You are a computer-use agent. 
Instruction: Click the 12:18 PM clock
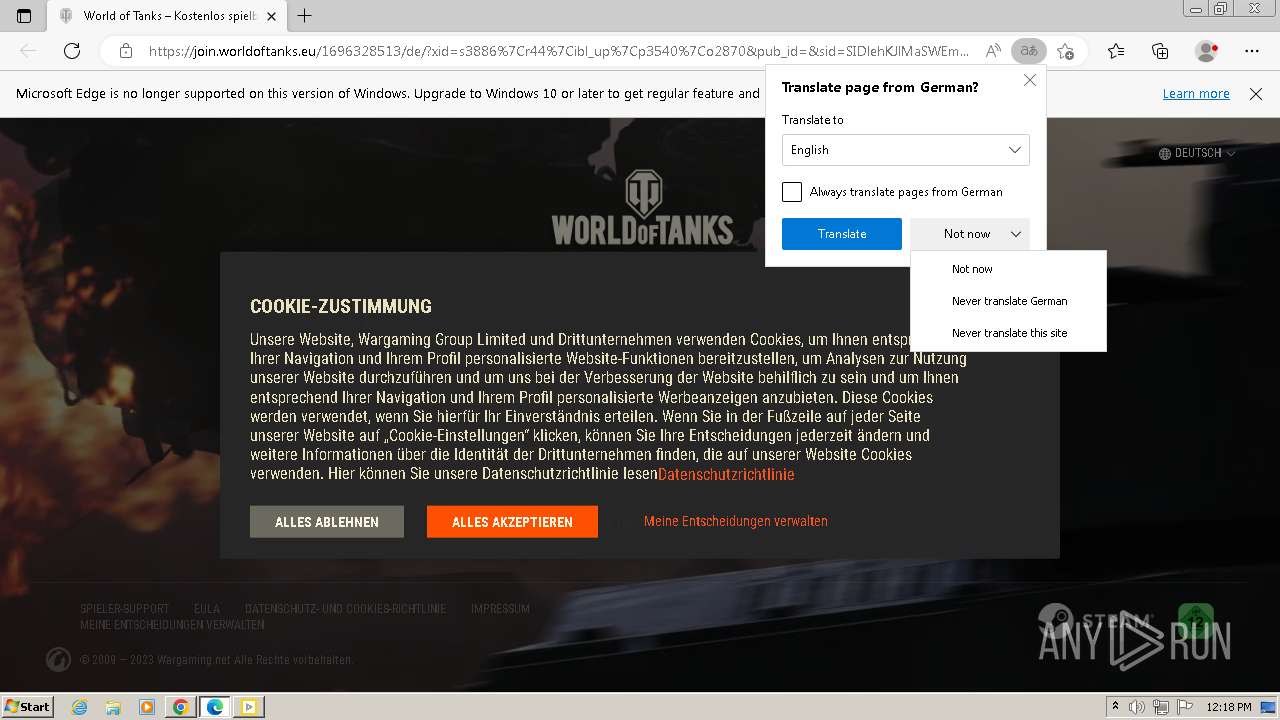[x=1228, y=707]
